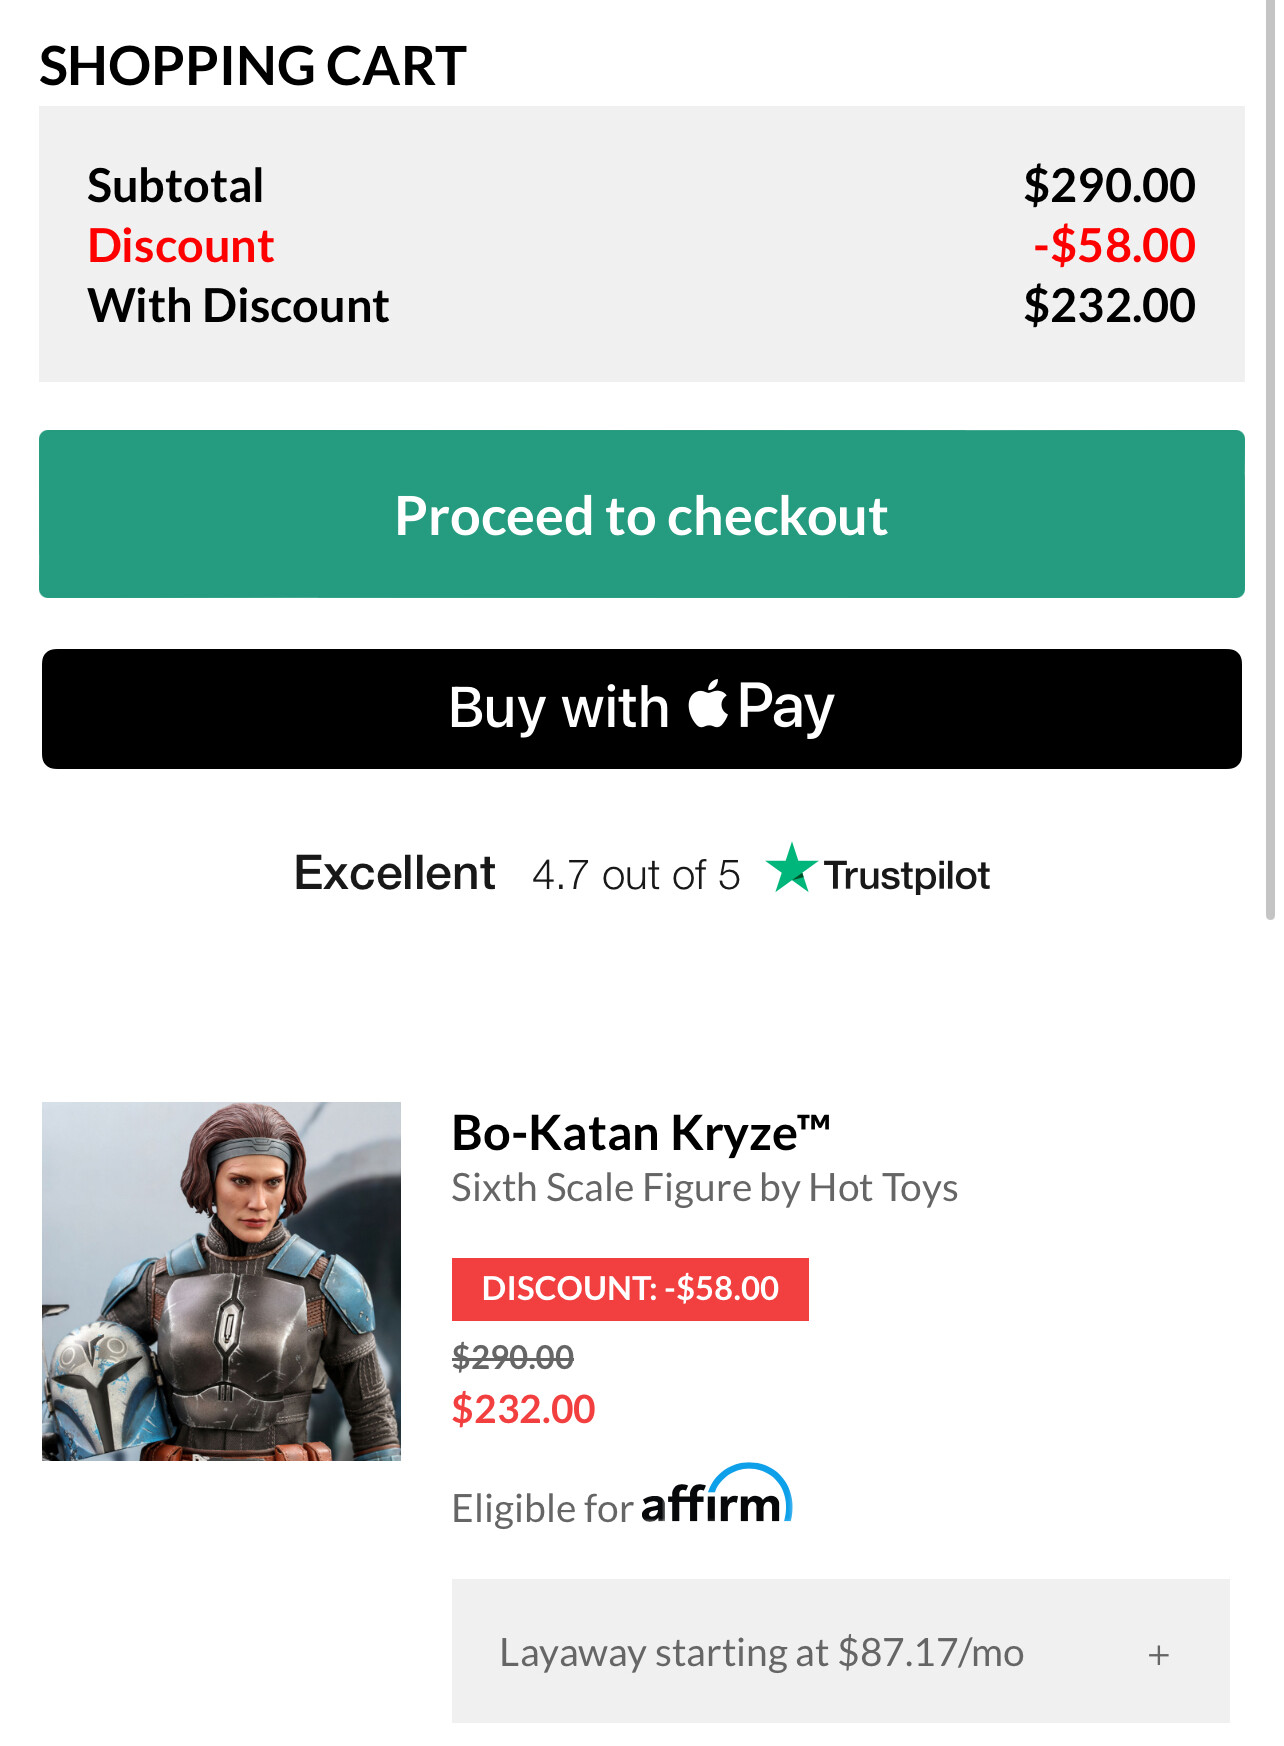The image size is (1284, 1746).
Task: Expand Layaway starting at $87.17/mo
Action: pyautogui.click(x=760, y=1653)
